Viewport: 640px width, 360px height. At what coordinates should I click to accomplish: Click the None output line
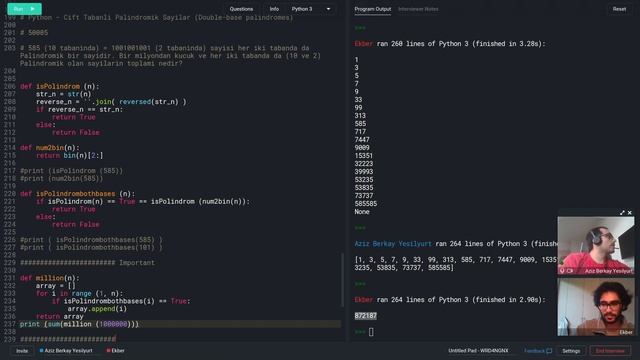point(362,212)
